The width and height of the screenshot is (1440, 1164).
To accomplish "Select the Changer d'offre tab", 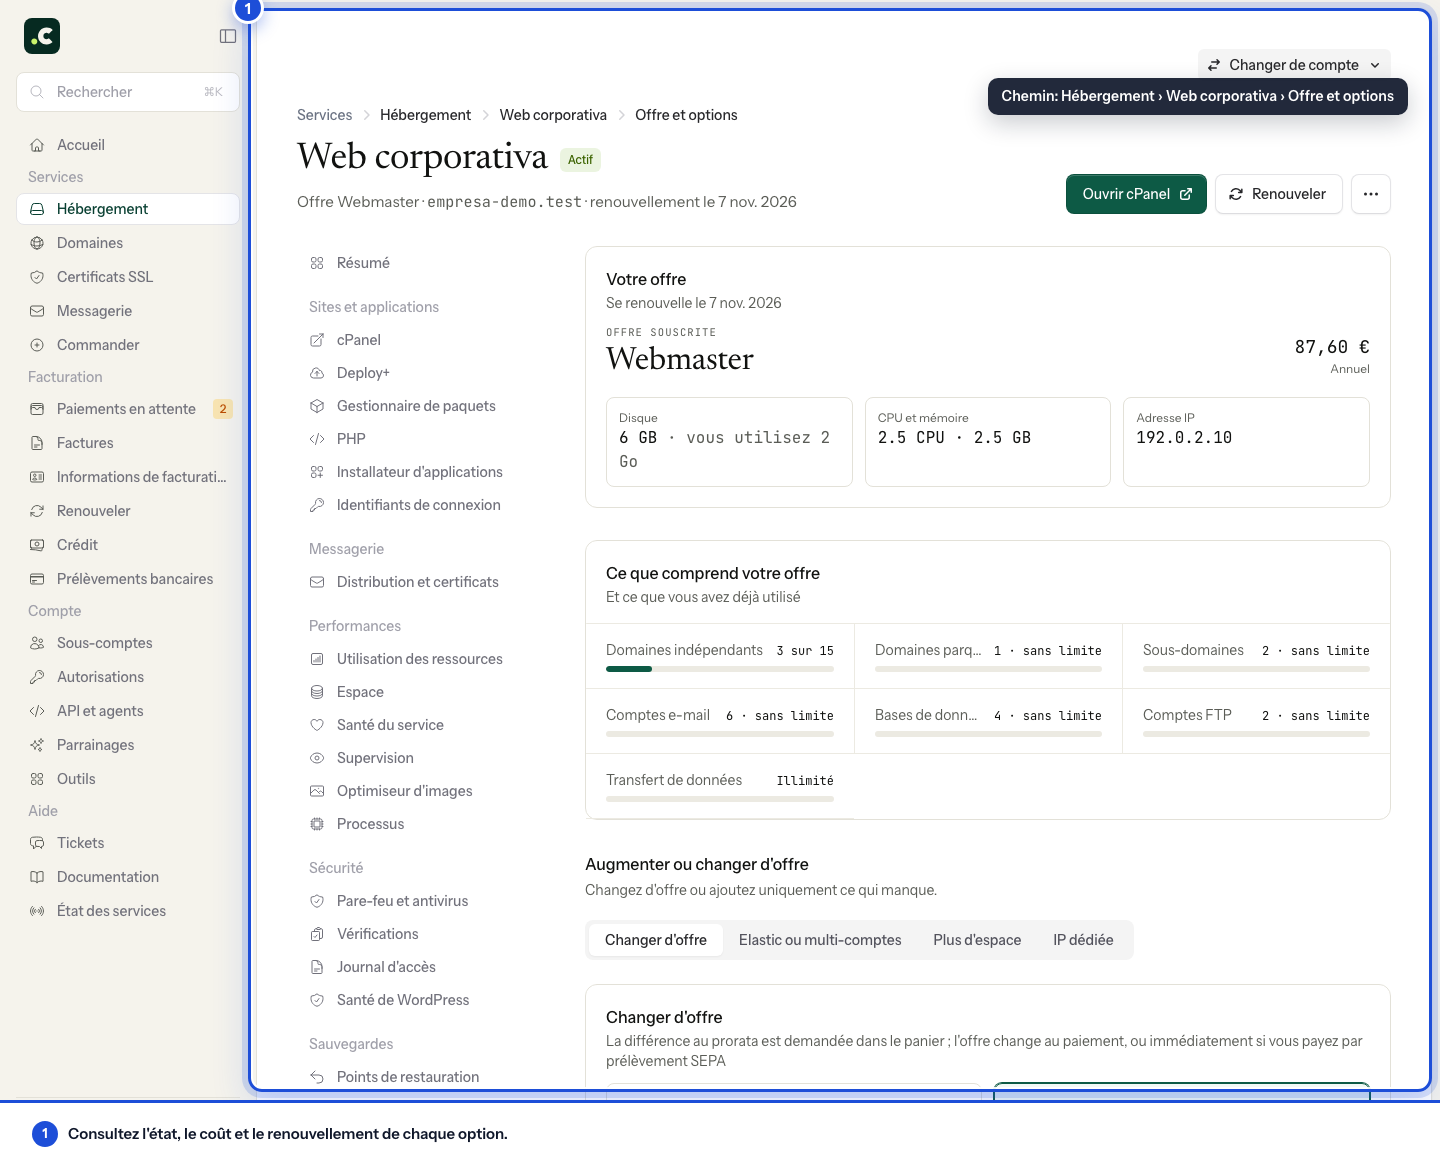I will 656,940.
